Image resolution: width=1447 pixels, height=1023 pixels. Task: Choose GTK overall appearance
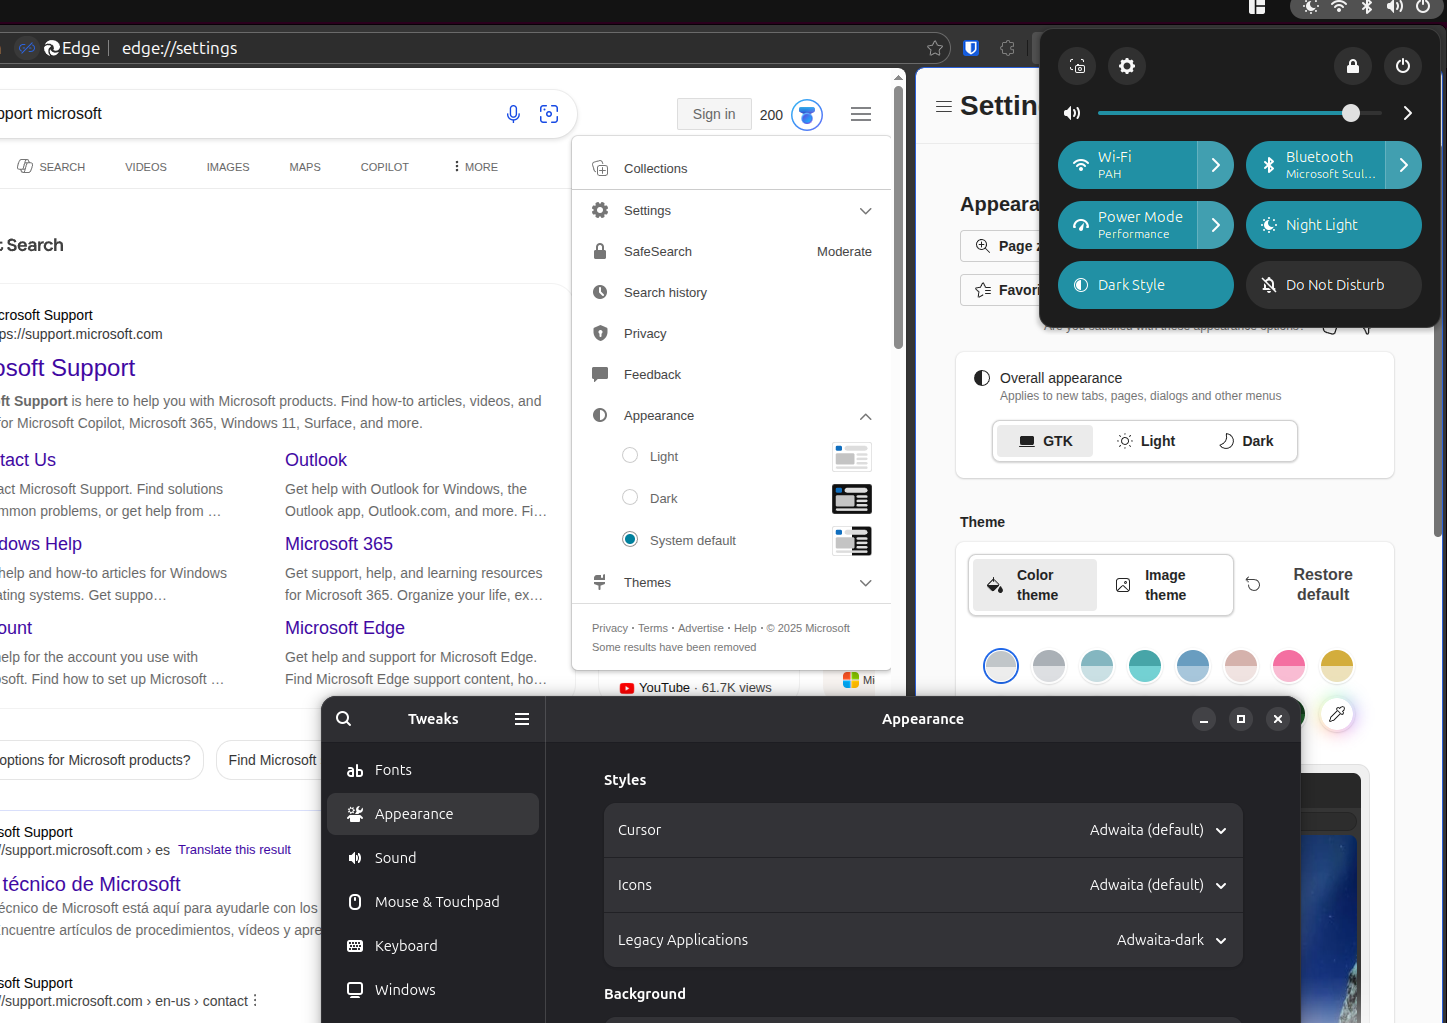click(1045, 441)
